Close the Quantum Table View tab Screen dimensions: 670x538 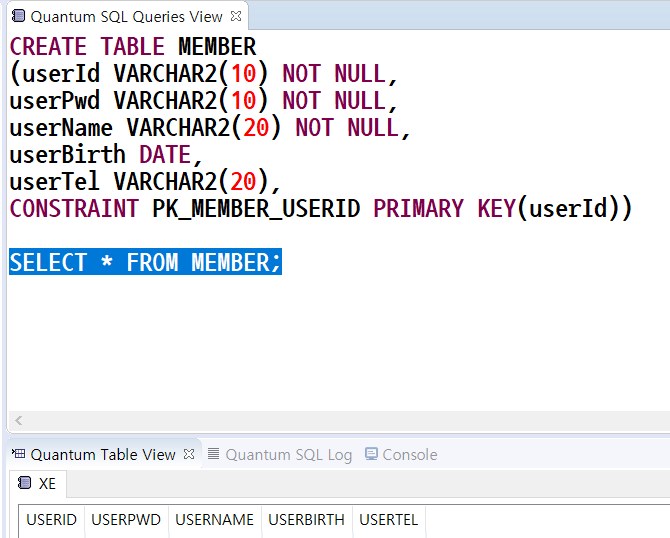tap(189, 454)
